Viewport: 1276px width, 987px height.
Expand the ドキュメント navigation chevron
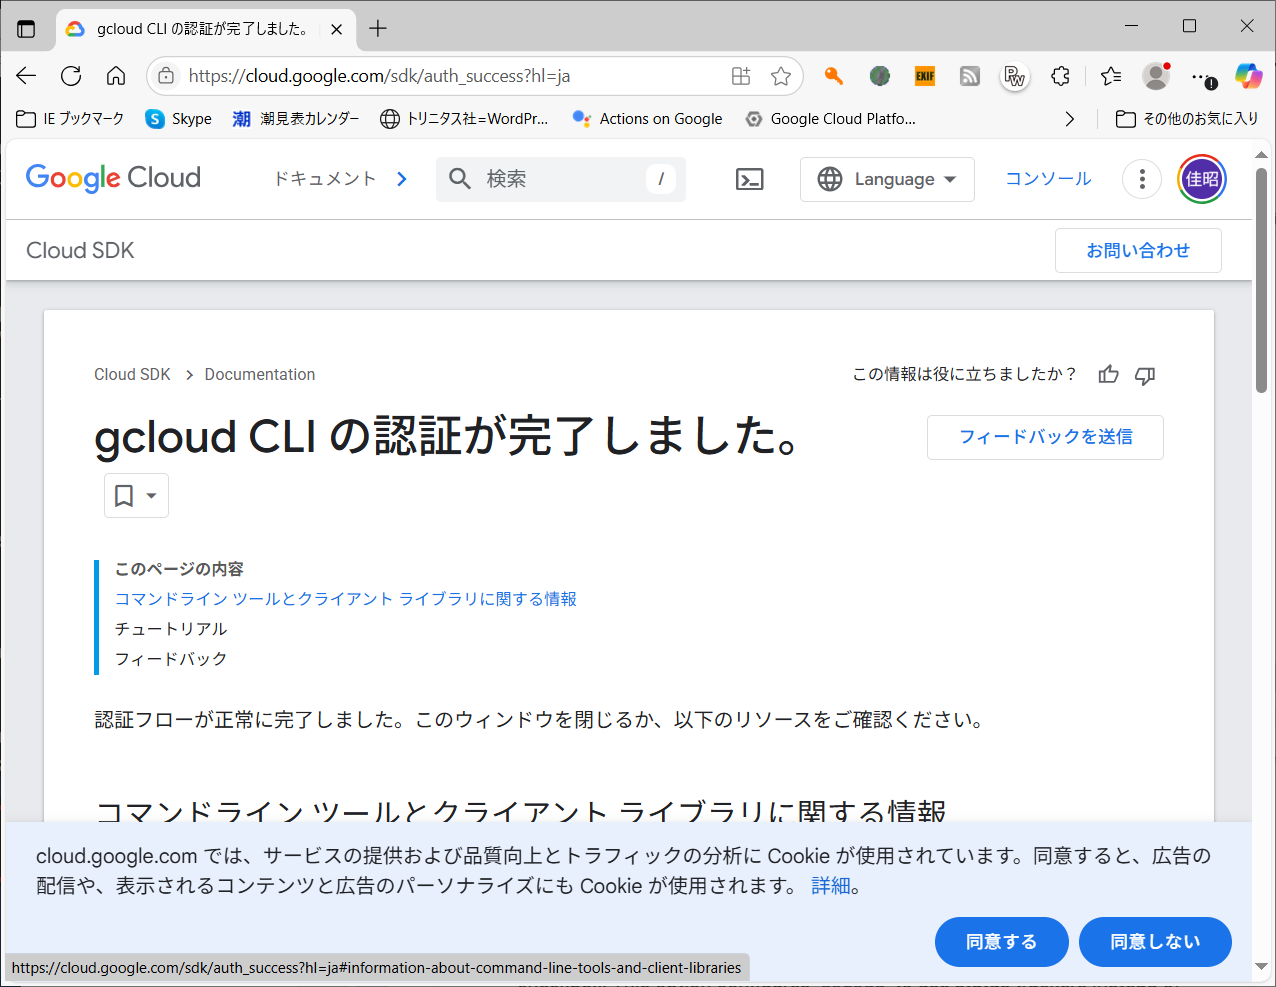pyautogui.click(x=402, y=179)
